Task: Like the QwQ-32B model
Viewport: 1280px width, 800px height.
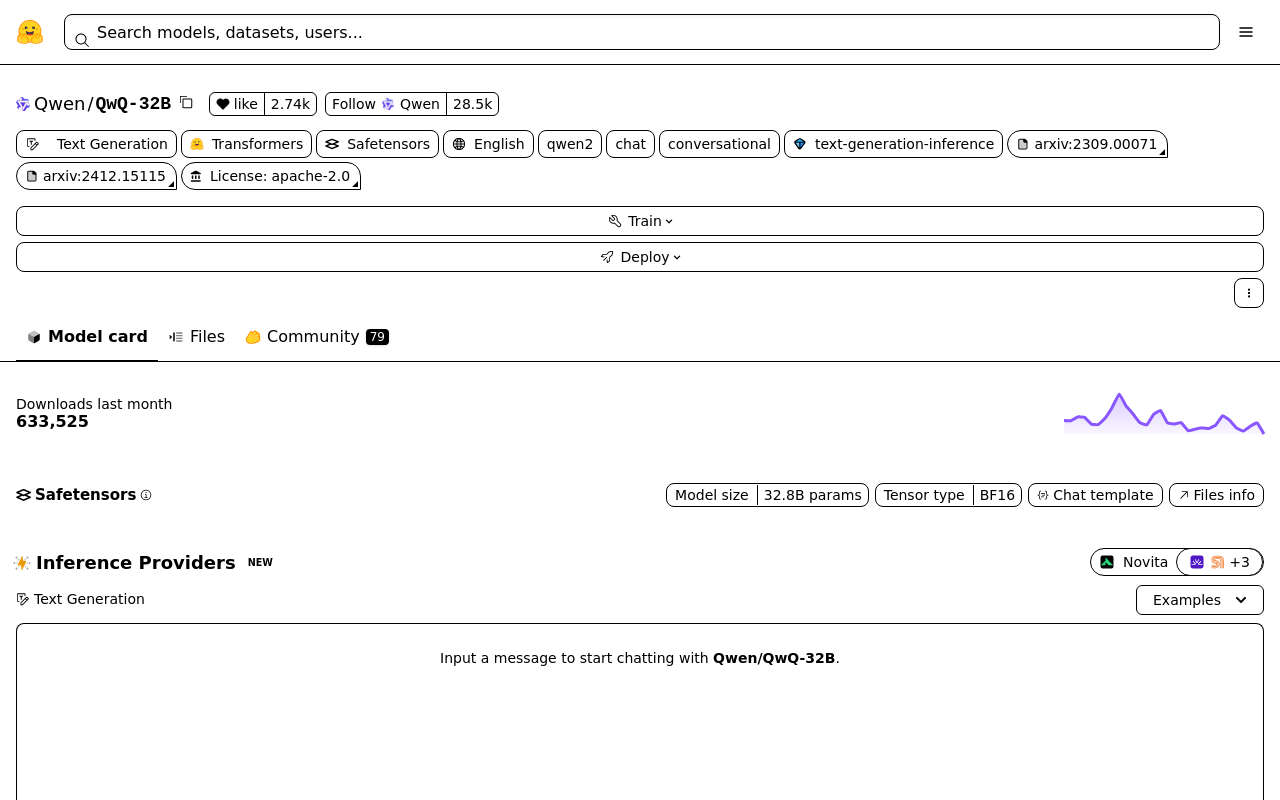Action: (237, 104)
